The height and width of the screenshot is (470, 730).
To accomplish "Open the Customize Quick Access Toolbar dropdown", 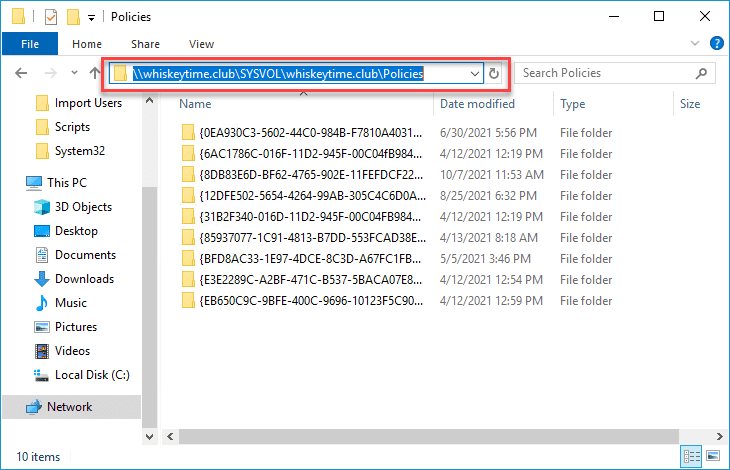I will [x=92, y=18].
